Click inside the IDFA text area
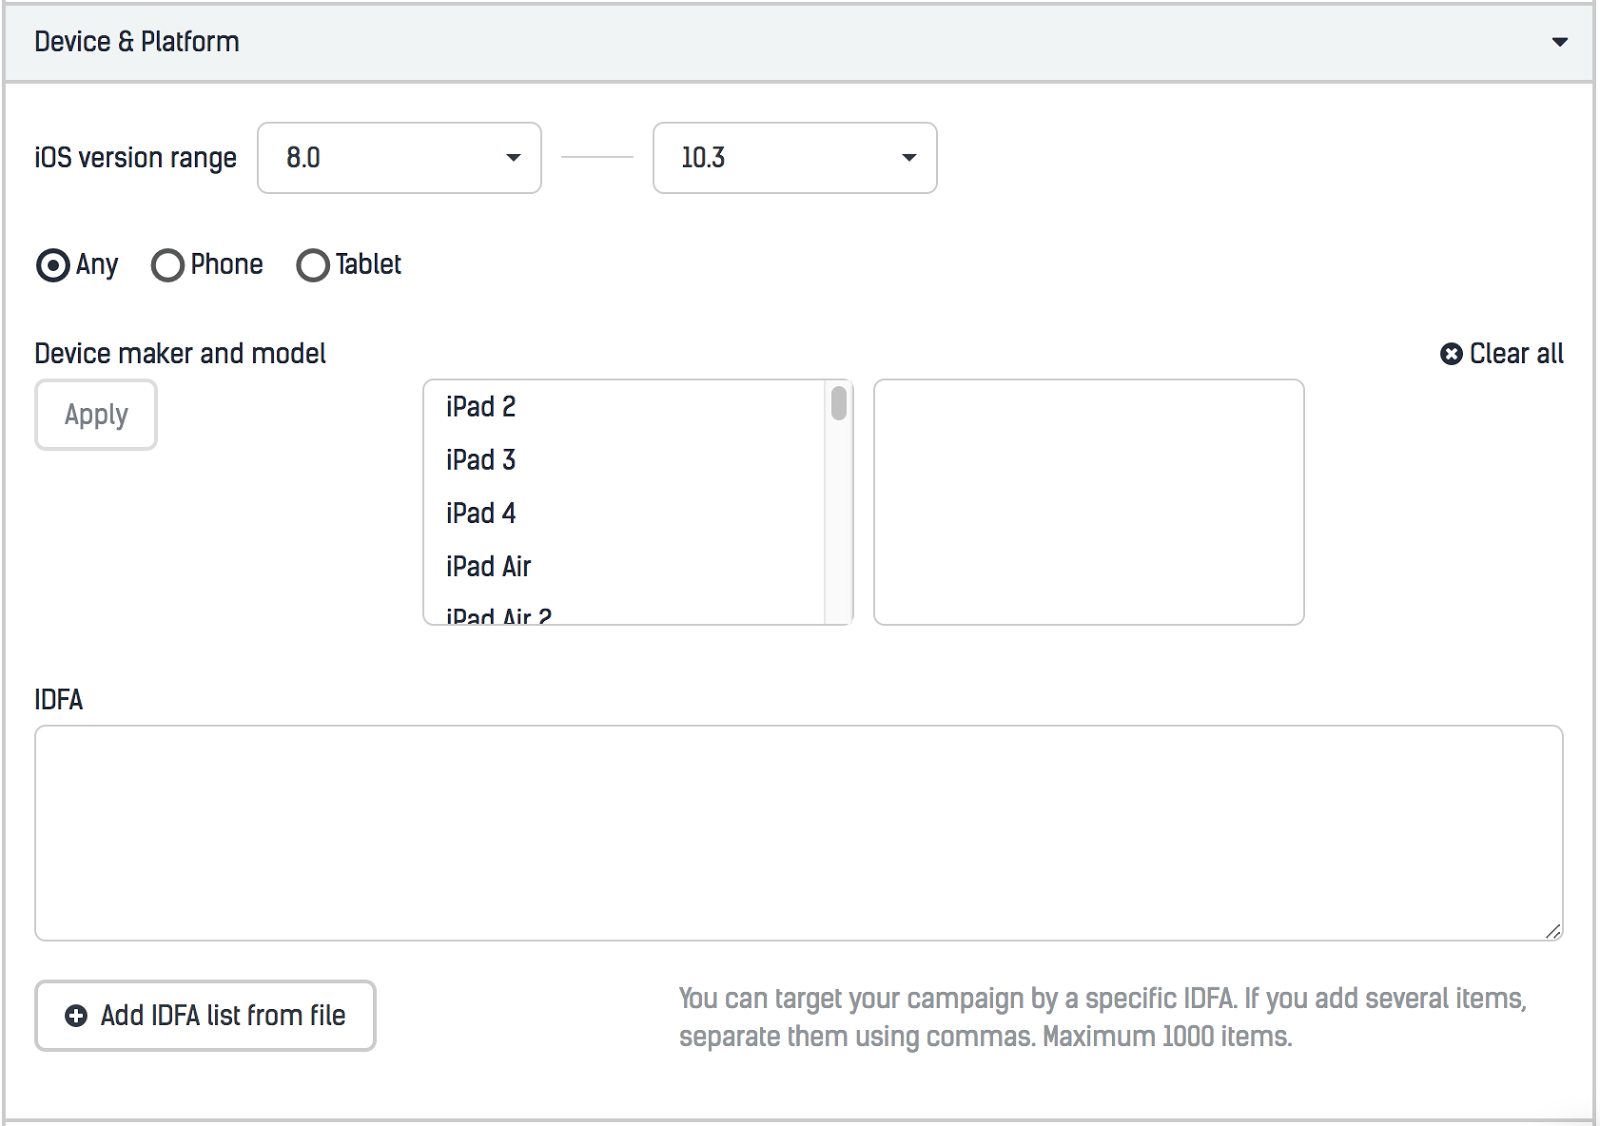1600x1126 pixels. tap(798, 832)
